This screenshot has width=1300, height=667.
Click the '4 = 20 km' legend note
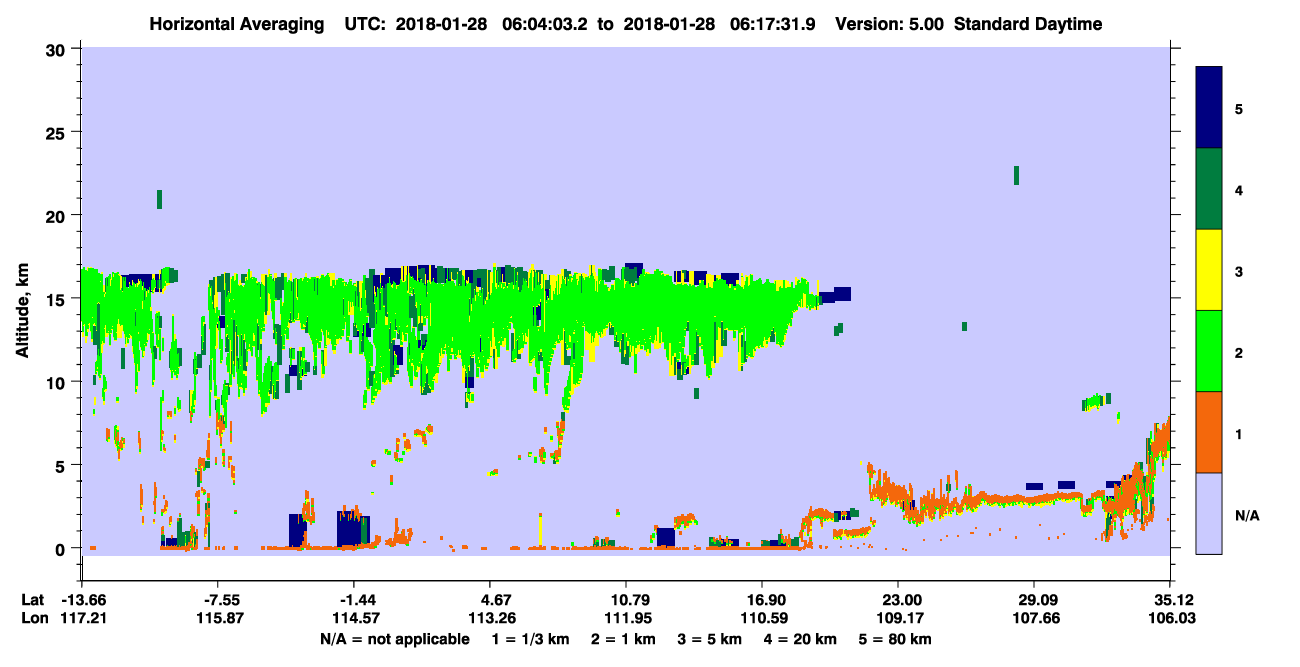[x=802, y=639]
